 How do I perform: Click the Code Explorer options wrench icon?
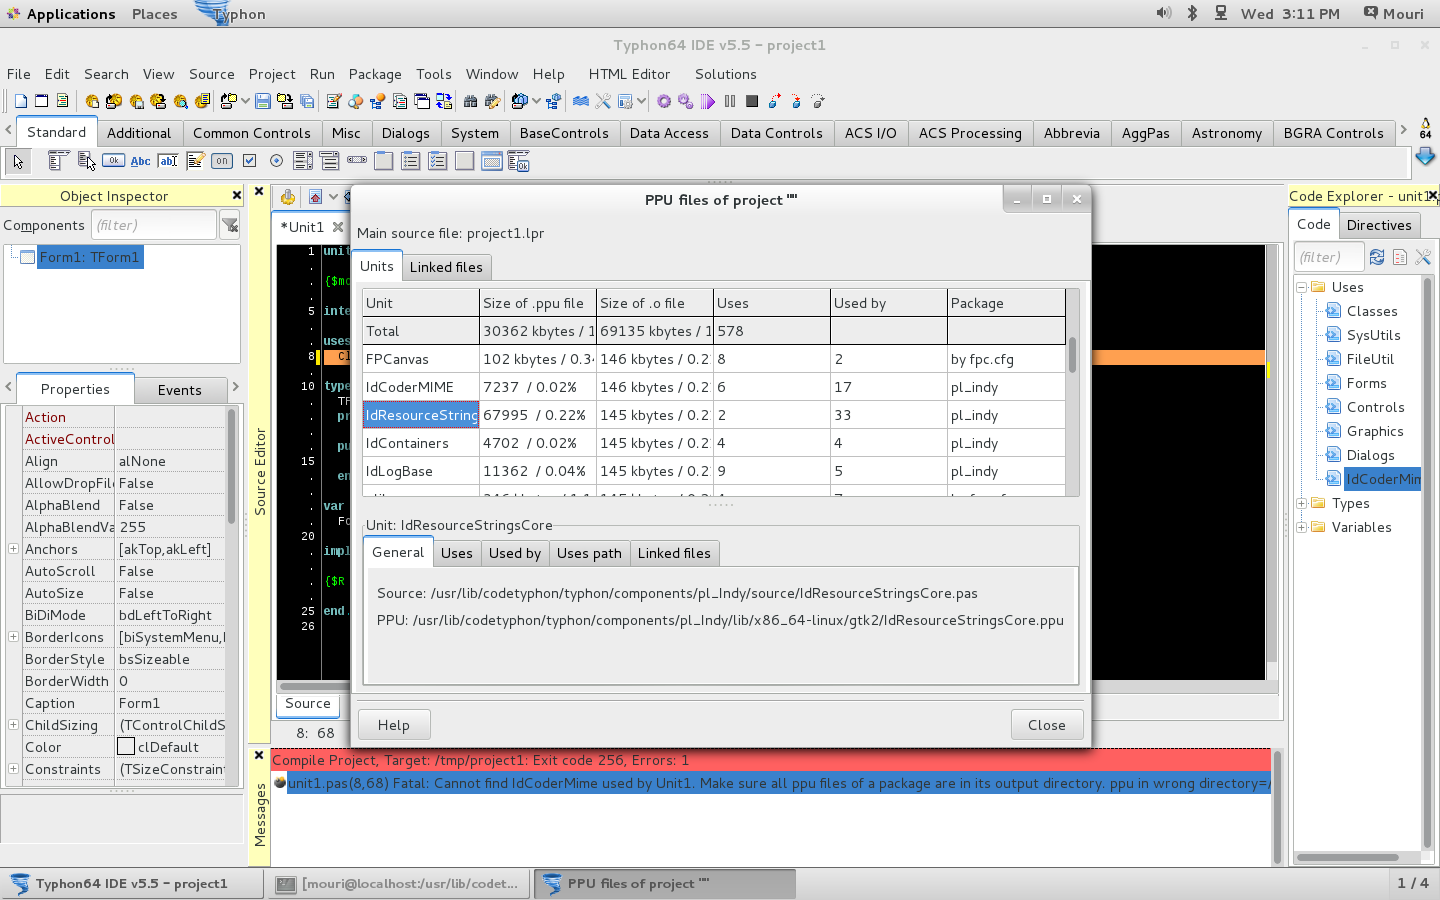pos(1423,257)
